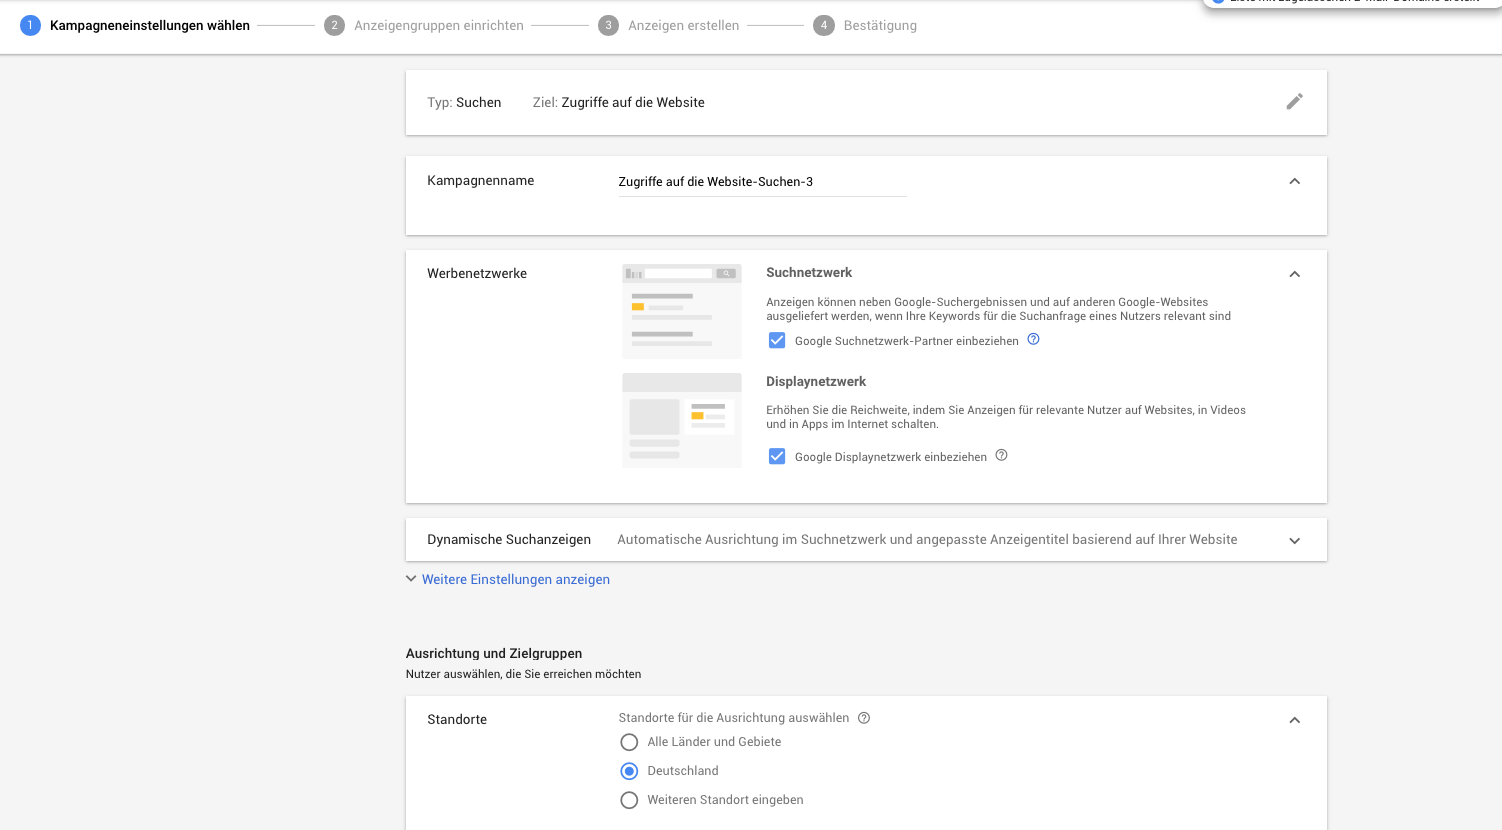Show more via Weitere Einstellungen anzeigen
1502x830 pixels.
(x=508, y=579)
